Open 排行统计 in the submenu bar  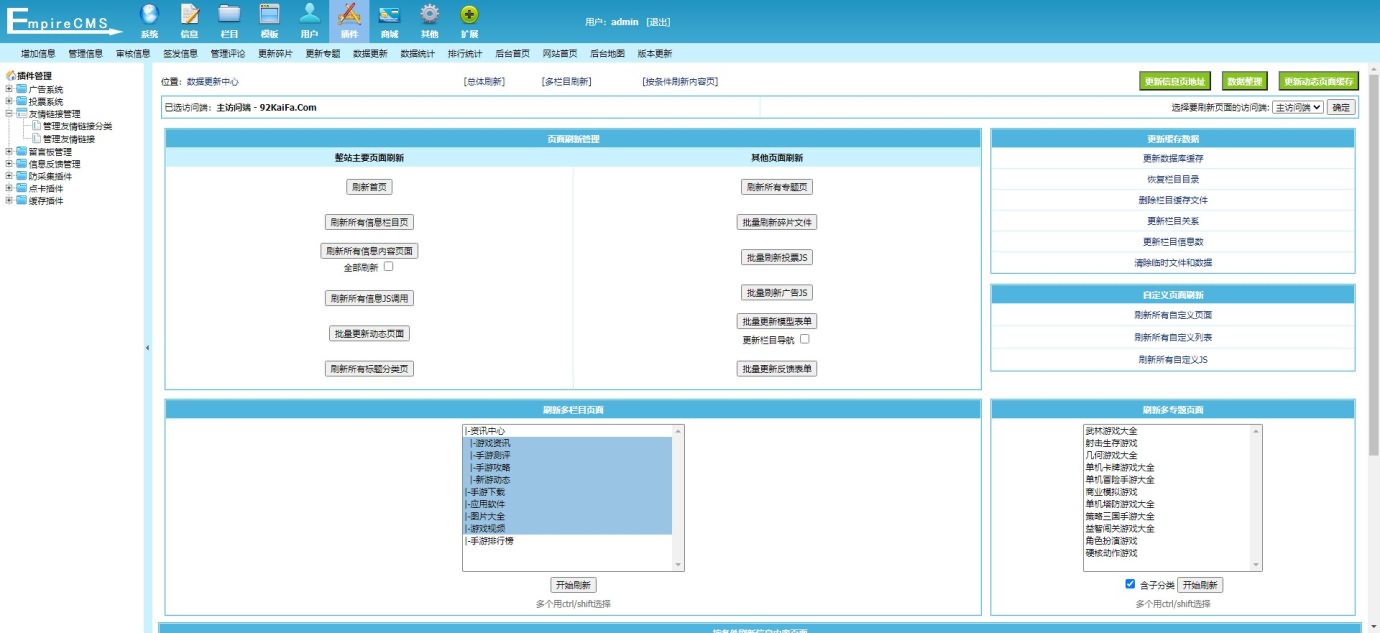tap(465, 53)
